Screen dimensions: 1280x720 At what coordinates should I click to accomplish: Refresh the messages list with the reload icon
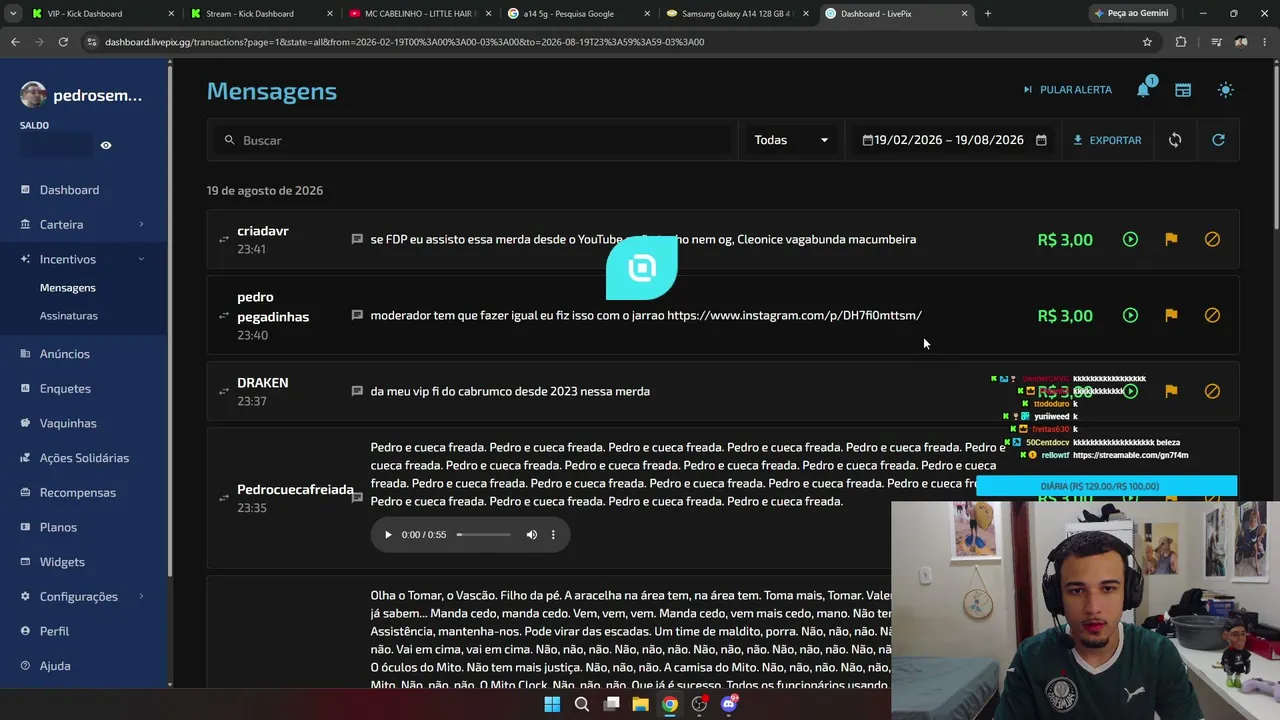coord(1218,140)
